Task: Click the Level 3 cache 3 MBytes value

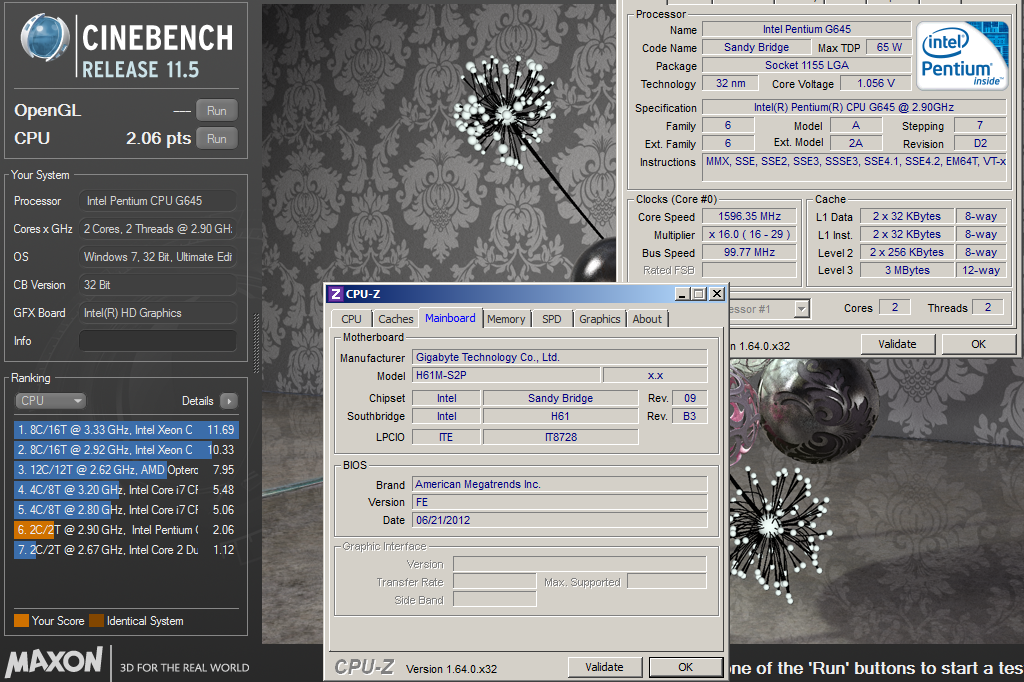Action: pyautogui.click(x=906, y=270)
